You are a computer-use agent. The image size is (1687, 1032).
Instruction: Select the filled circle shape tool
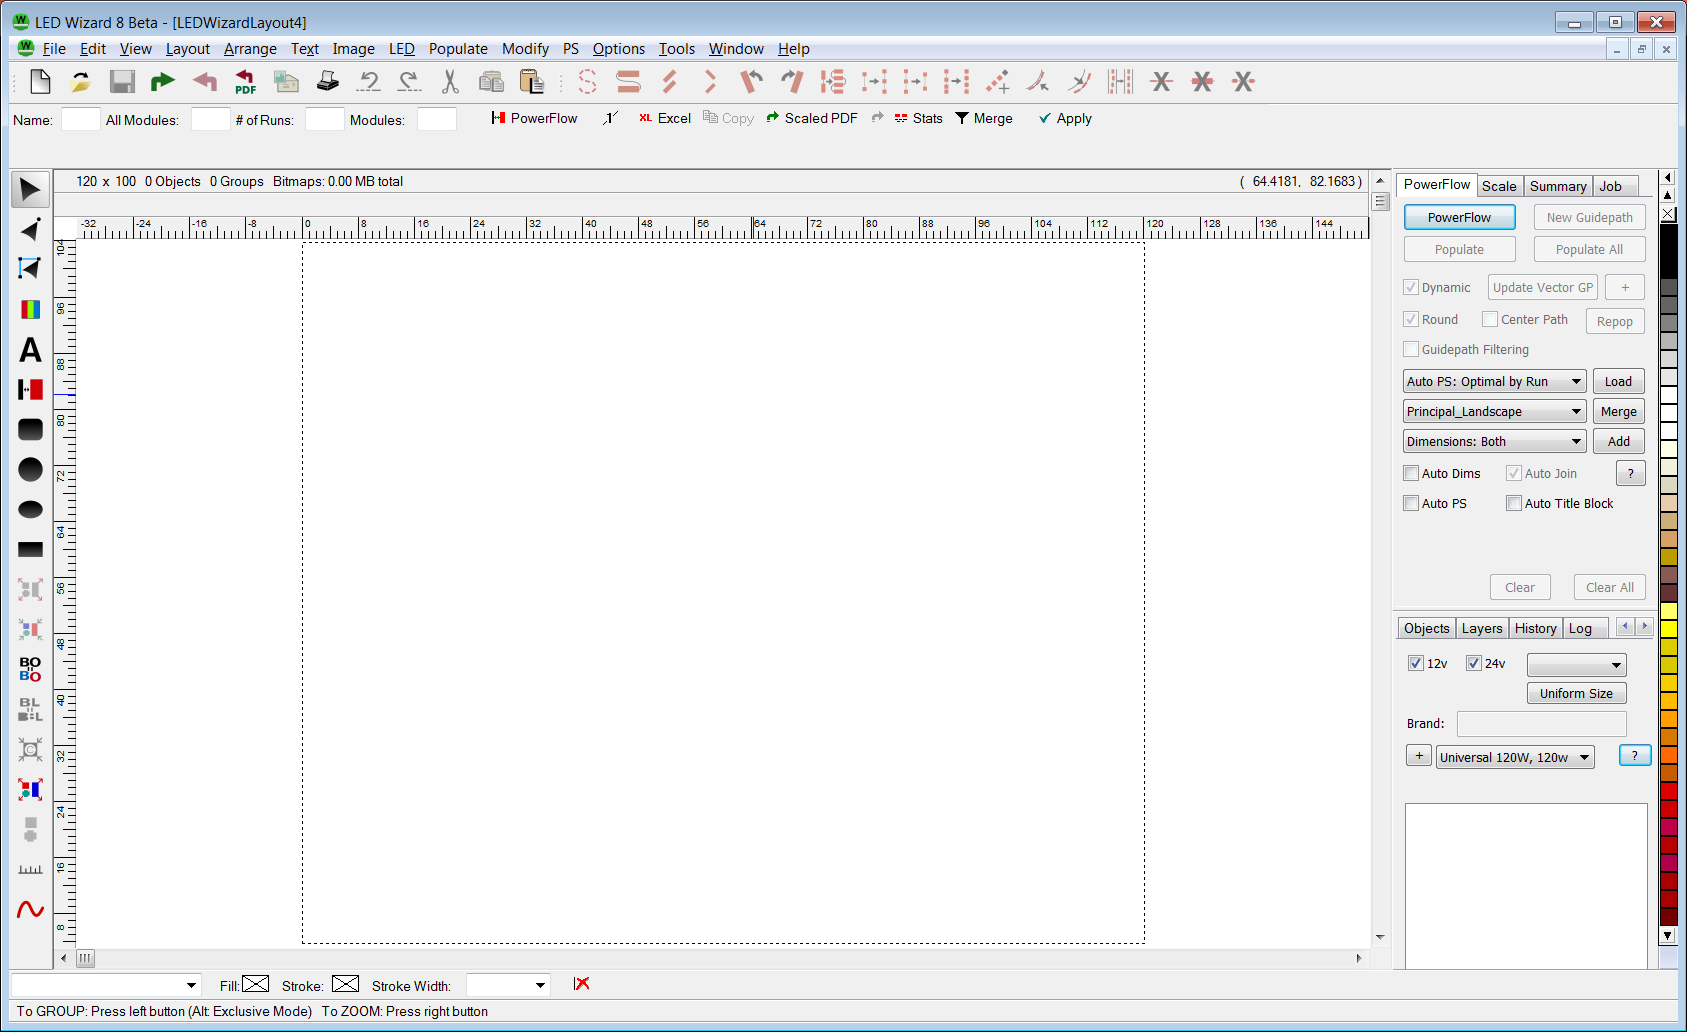click(x=30, y=469)
